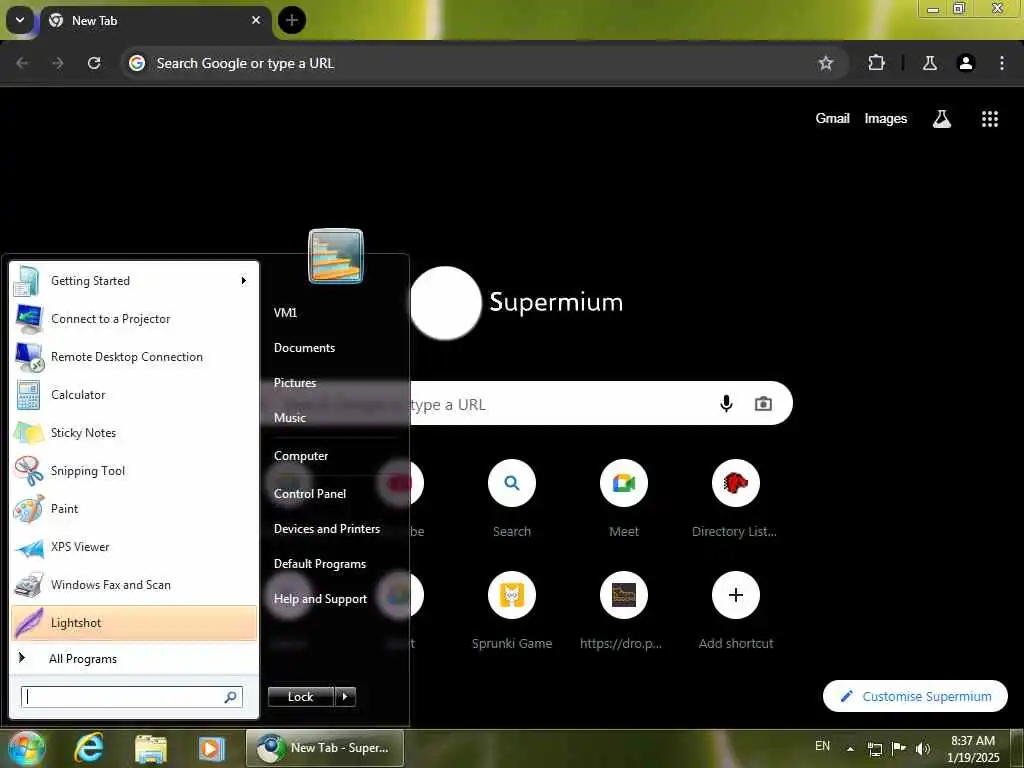Open the VM1 user folder
Image resolution: width=1024 pixels, height=768 pixels.
[285, 313]
